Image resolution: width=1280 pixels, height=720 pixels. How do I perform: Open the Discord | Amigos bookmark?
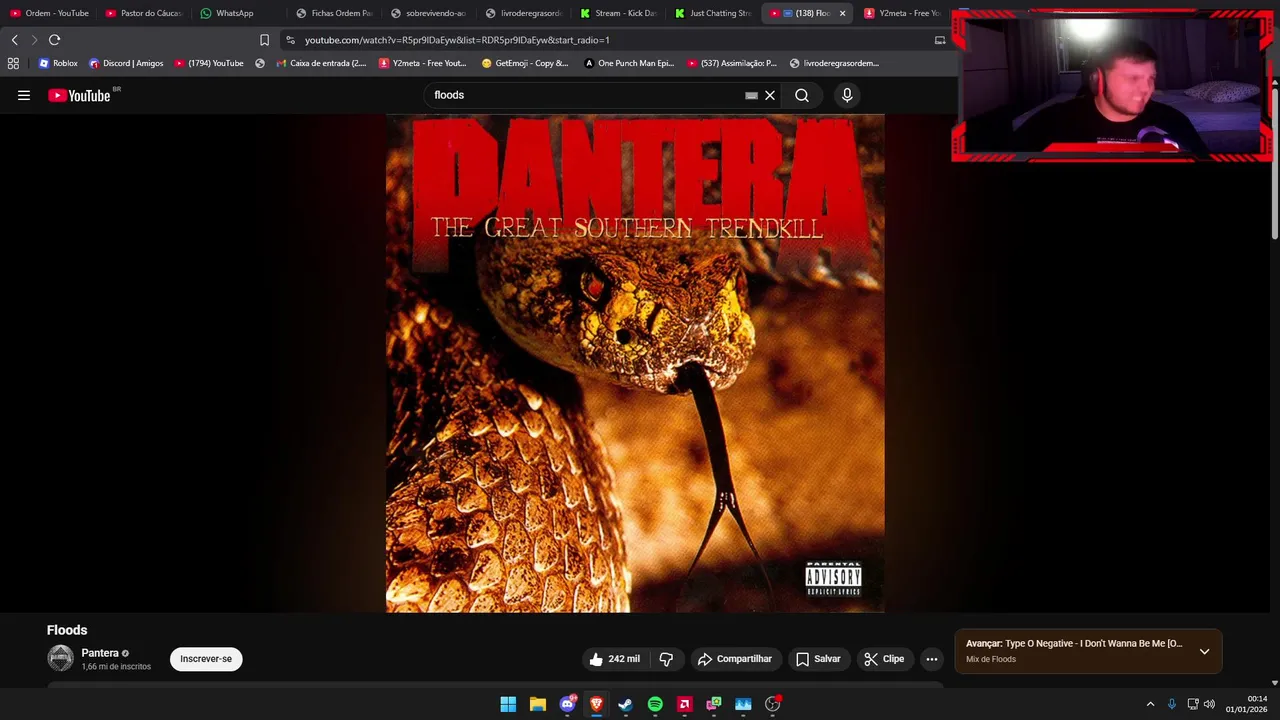(x=126, y=63)
